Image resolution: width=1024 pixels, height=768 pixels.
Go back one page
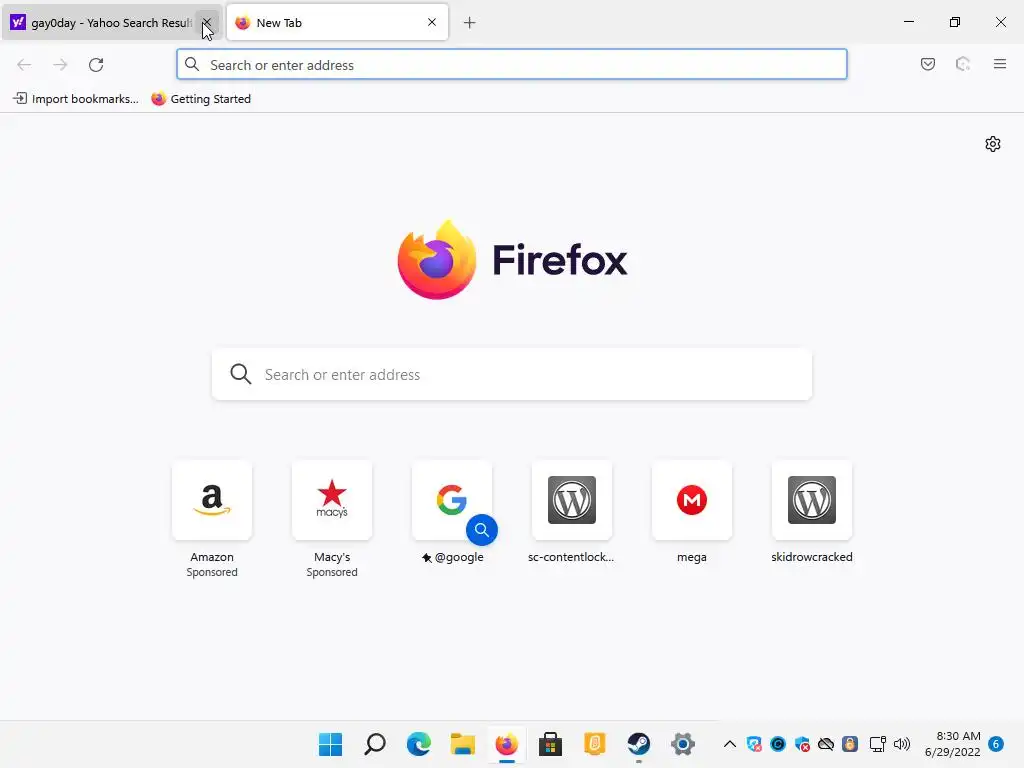click(x=24, y=65)
